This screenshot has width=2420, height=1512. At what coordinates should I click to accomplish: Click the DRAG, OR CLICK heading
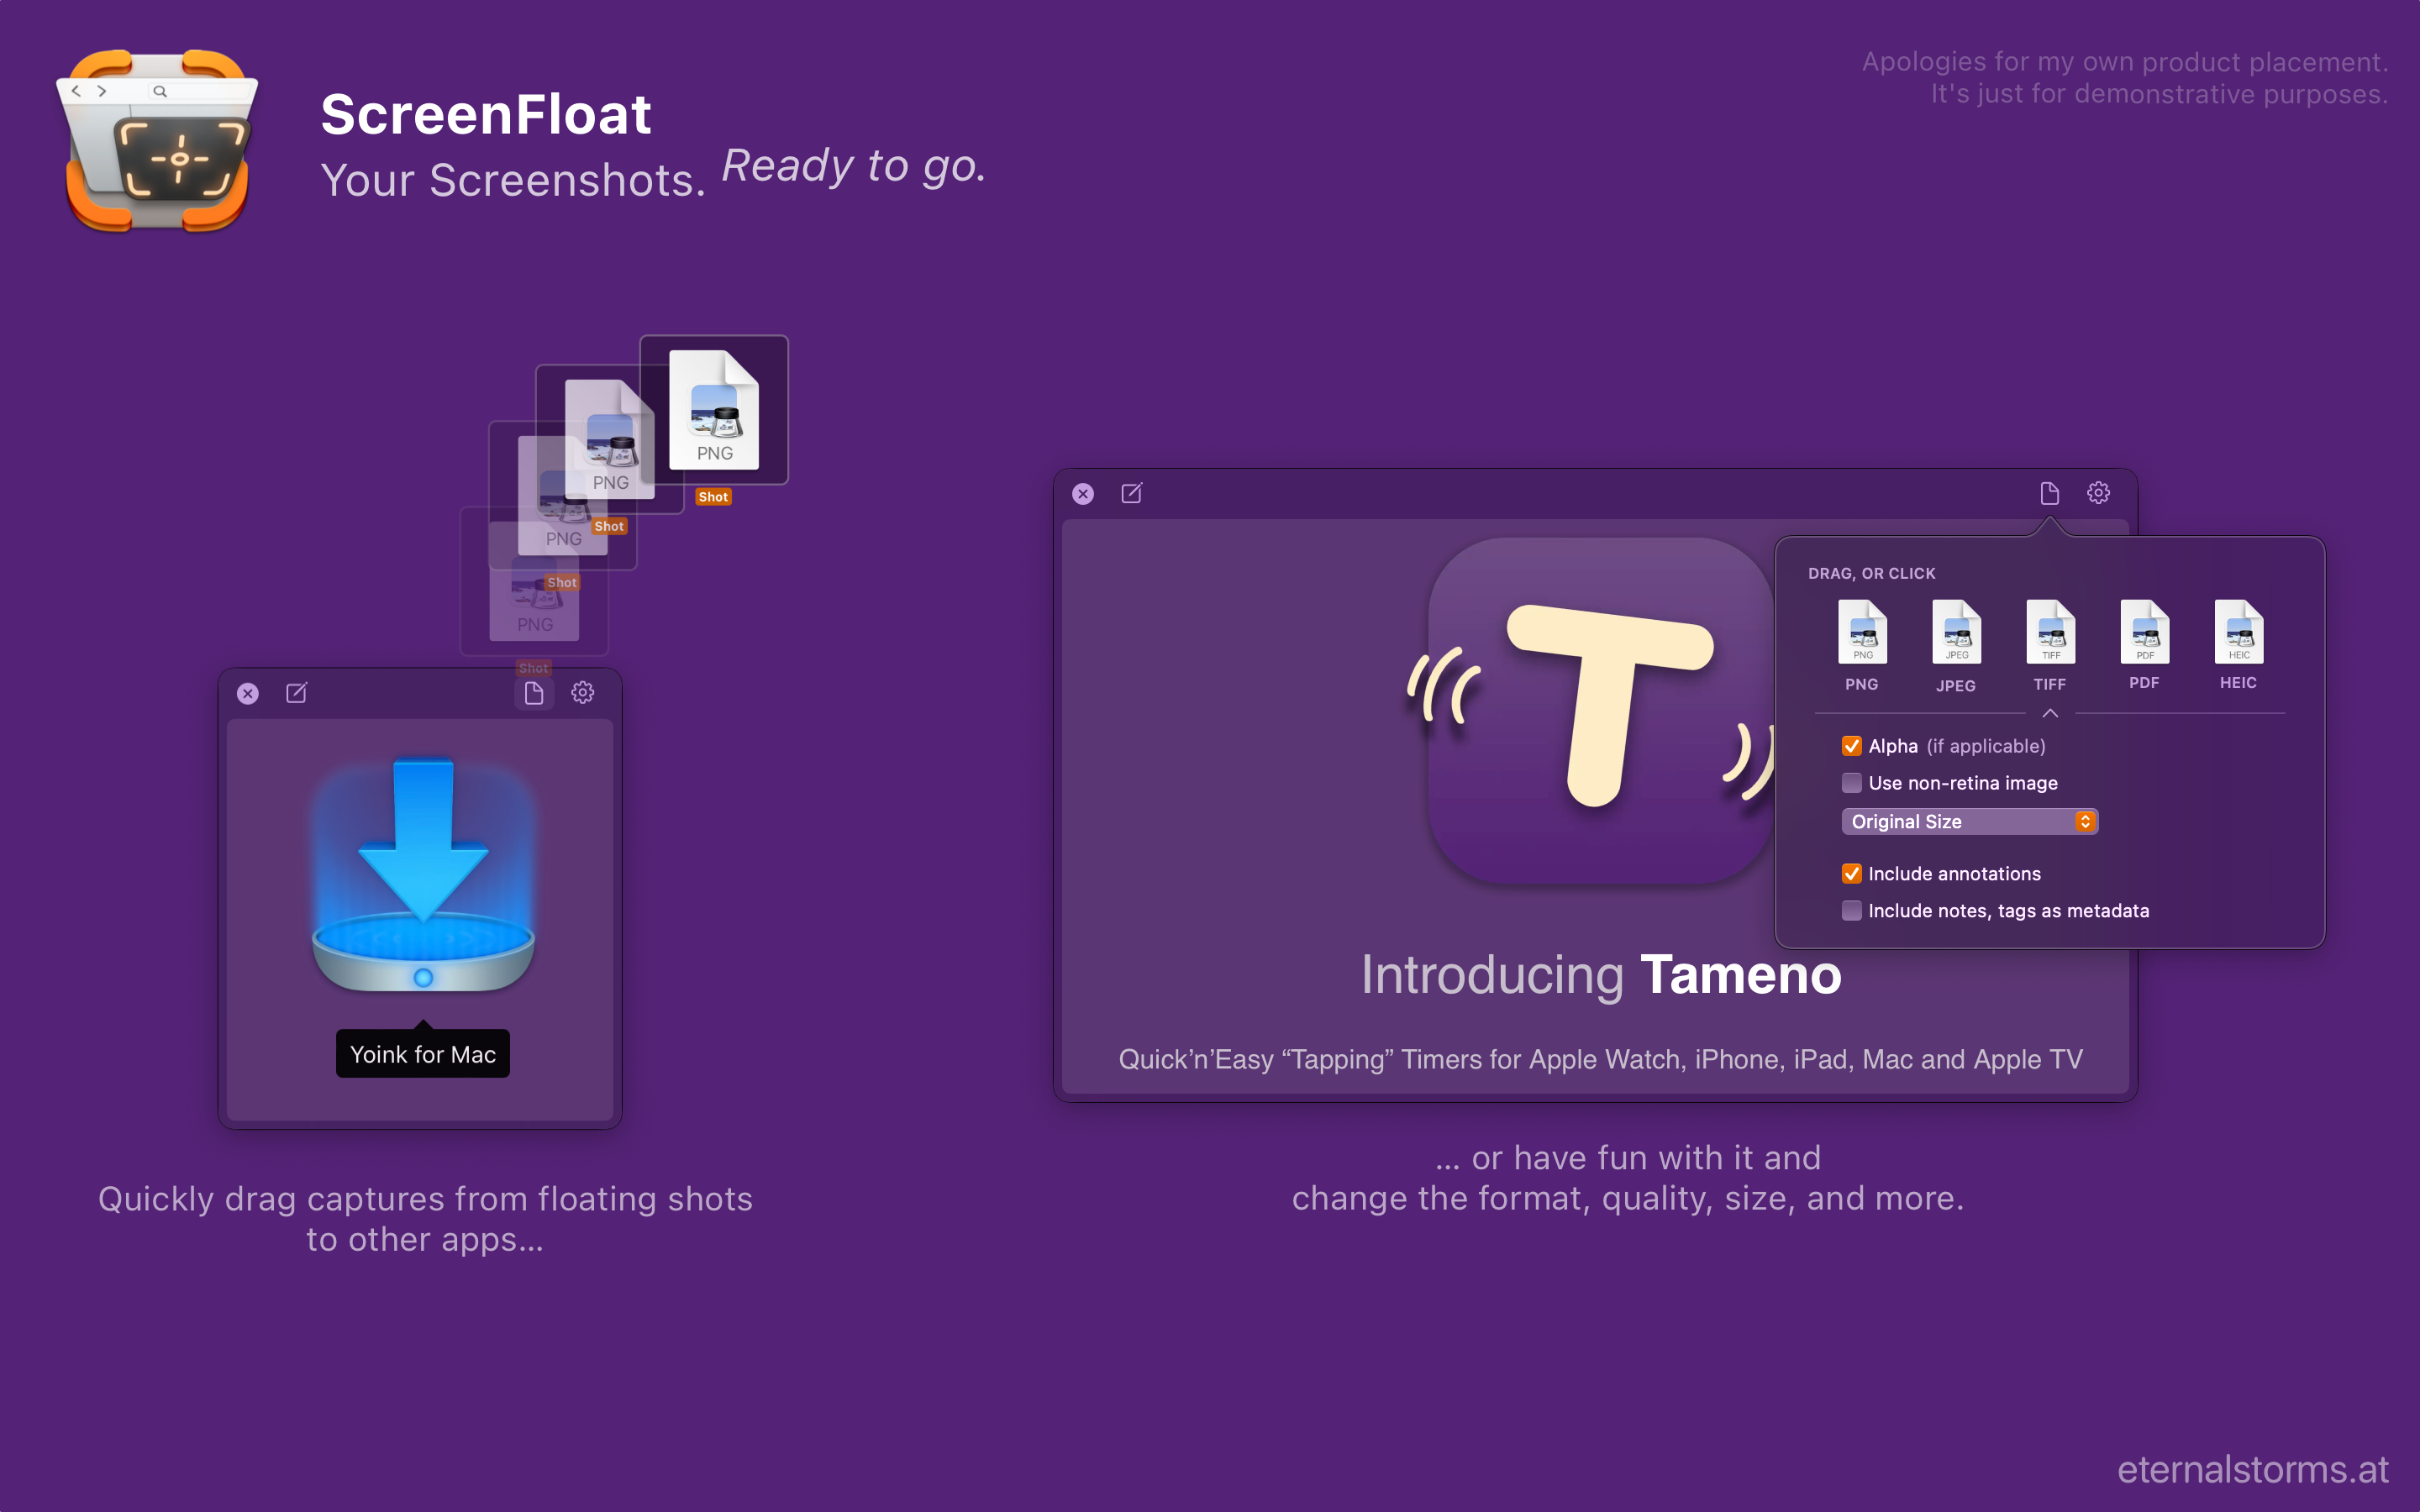click(1871, 574)
